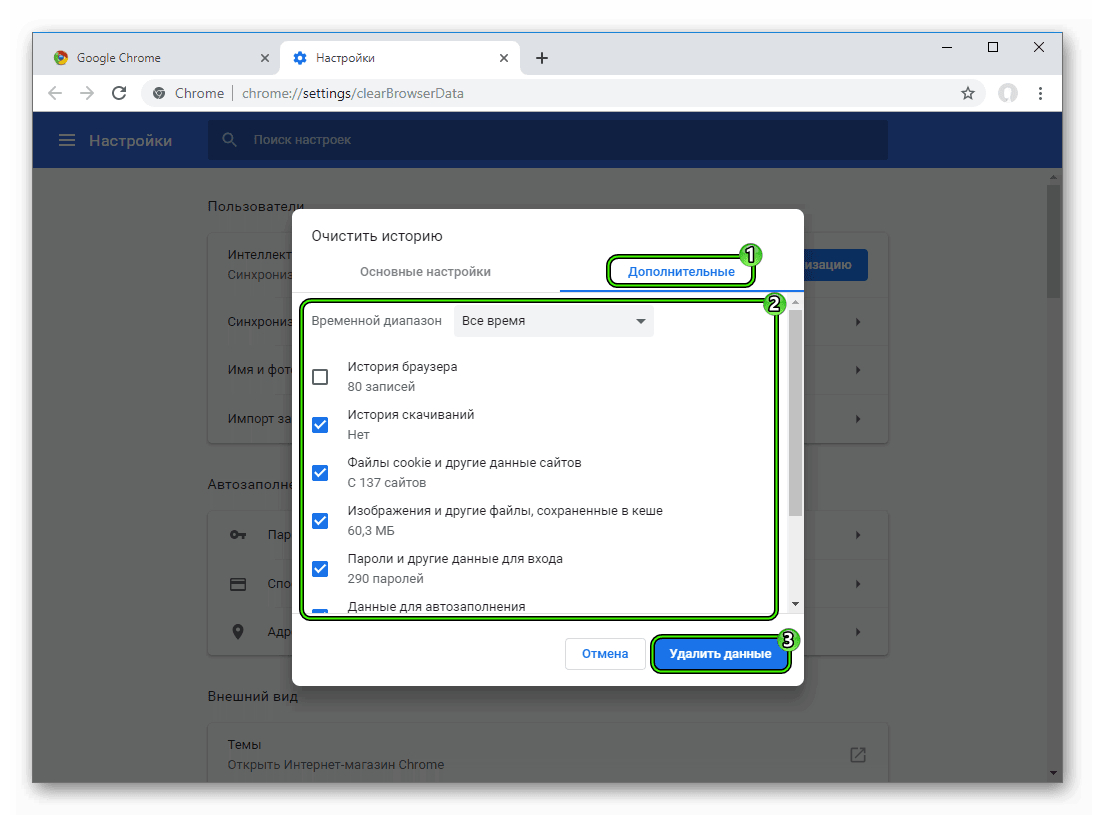Screen dimensions: 1095x815
Task: Uncheck the cached images and files checkbox
Action: [320, 521]
